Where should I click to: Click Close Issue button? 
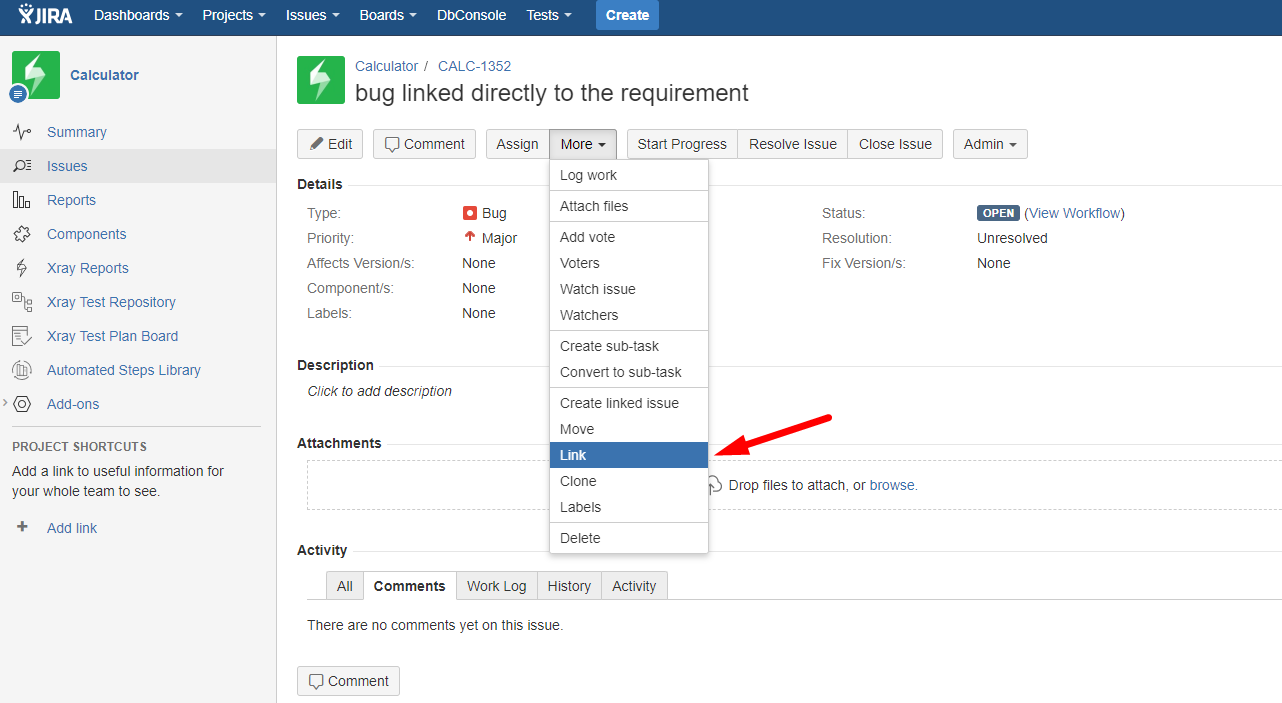(895, 144)
